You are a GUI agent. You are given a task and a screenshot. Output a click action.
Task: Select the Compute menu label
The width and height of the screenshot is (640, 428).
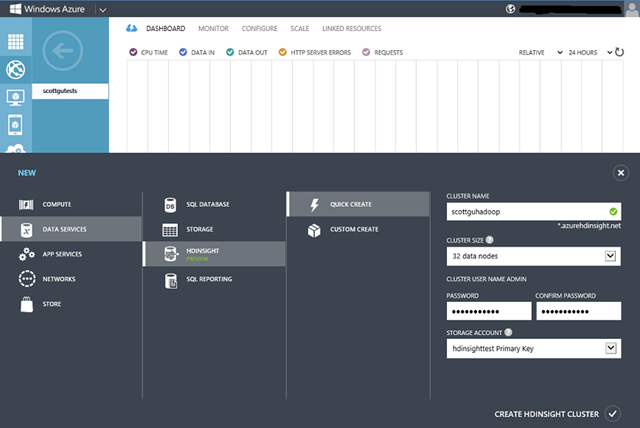click(57, 204)
